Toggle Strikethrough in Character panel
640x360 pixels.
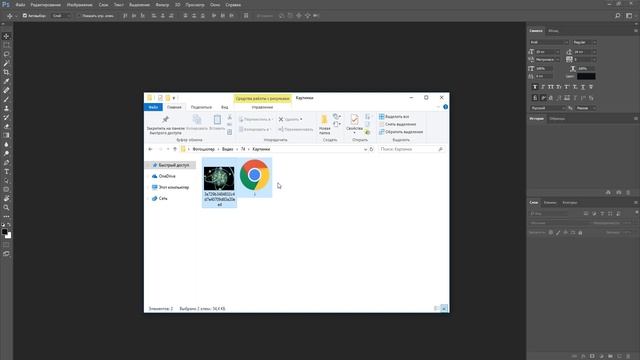pyautogui.click(x=591, y=87)
